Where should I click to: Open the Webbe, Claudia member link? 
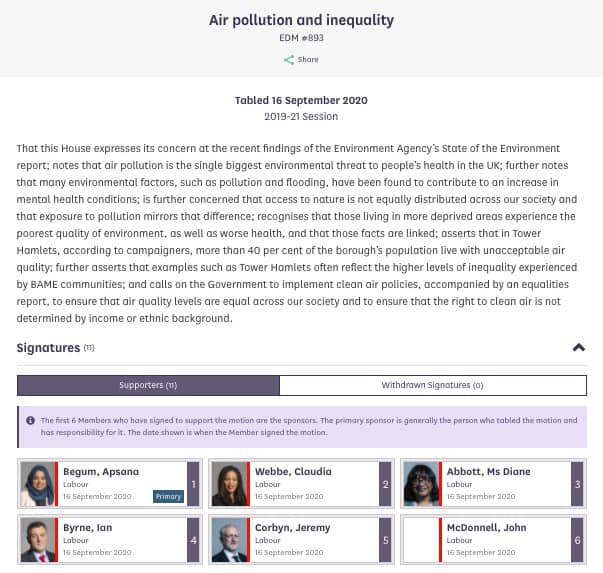click(293, 471)
